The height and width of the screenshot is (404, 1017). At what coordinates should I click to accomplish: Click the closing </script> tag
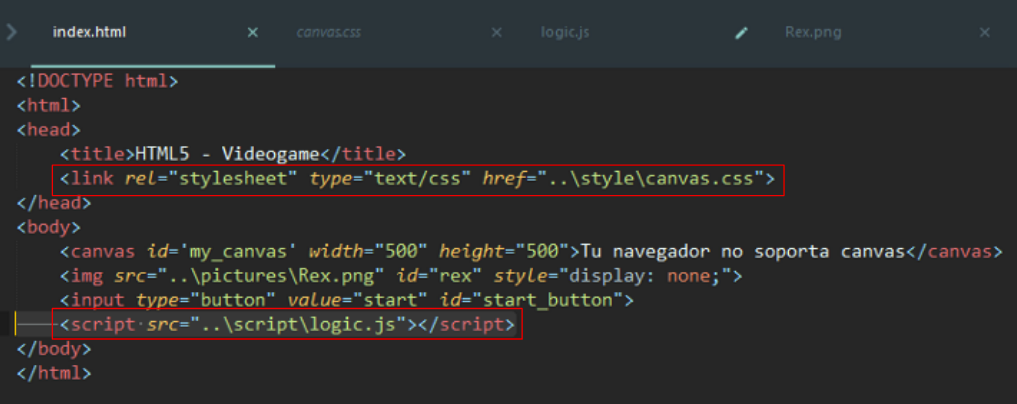(x=466, y=325)
